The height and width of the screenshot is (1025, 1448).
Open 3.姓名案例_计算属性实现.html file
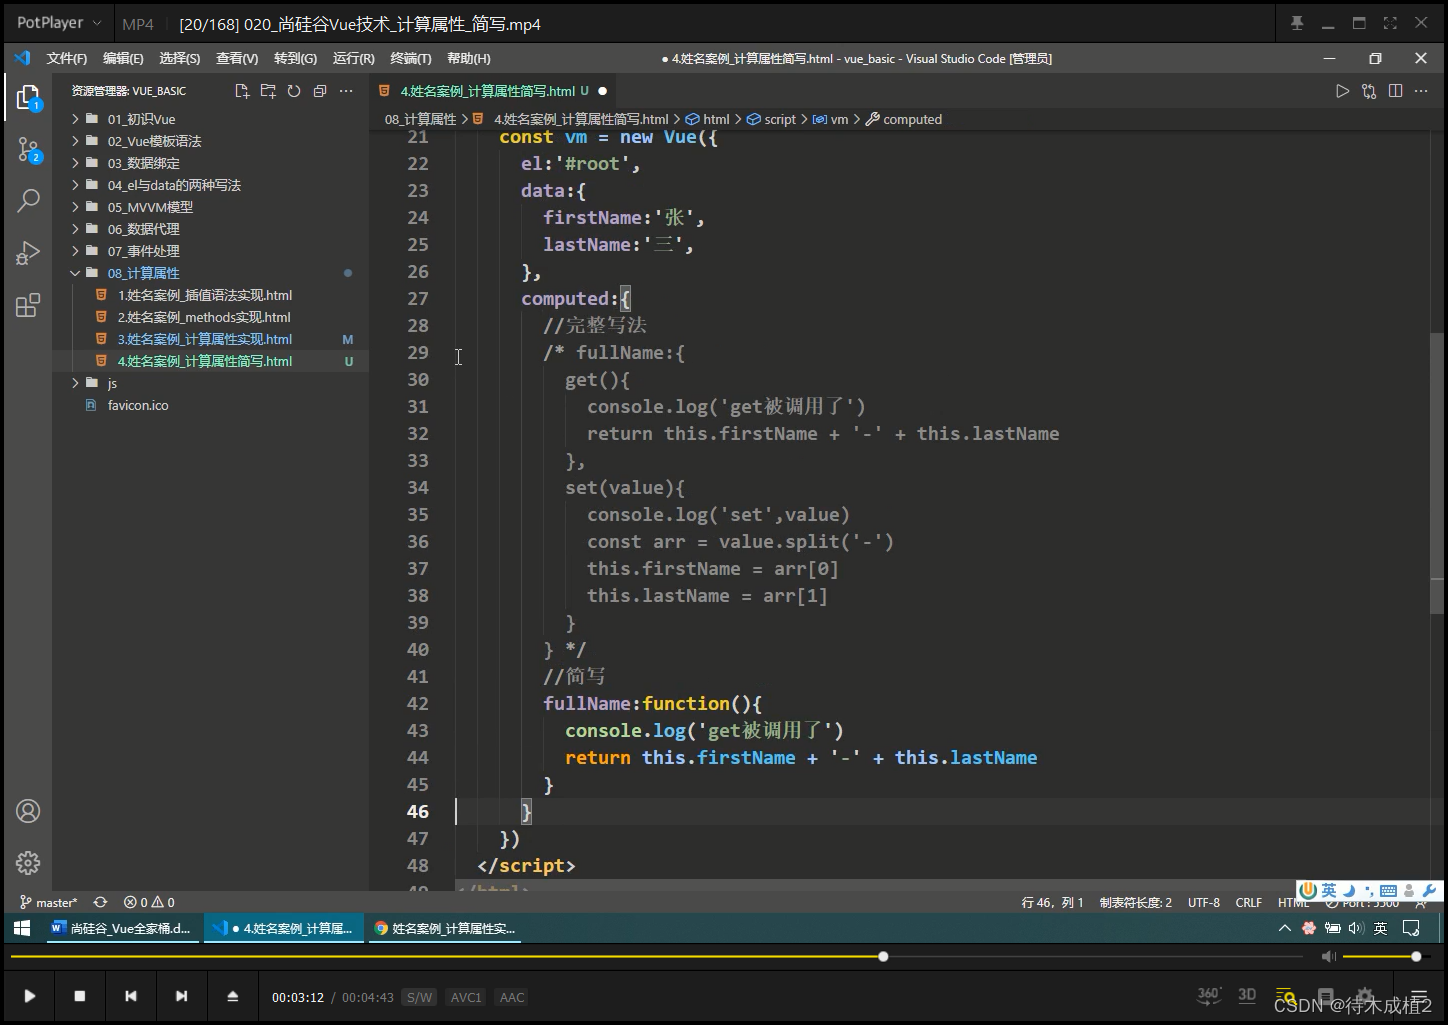(205, 339)
